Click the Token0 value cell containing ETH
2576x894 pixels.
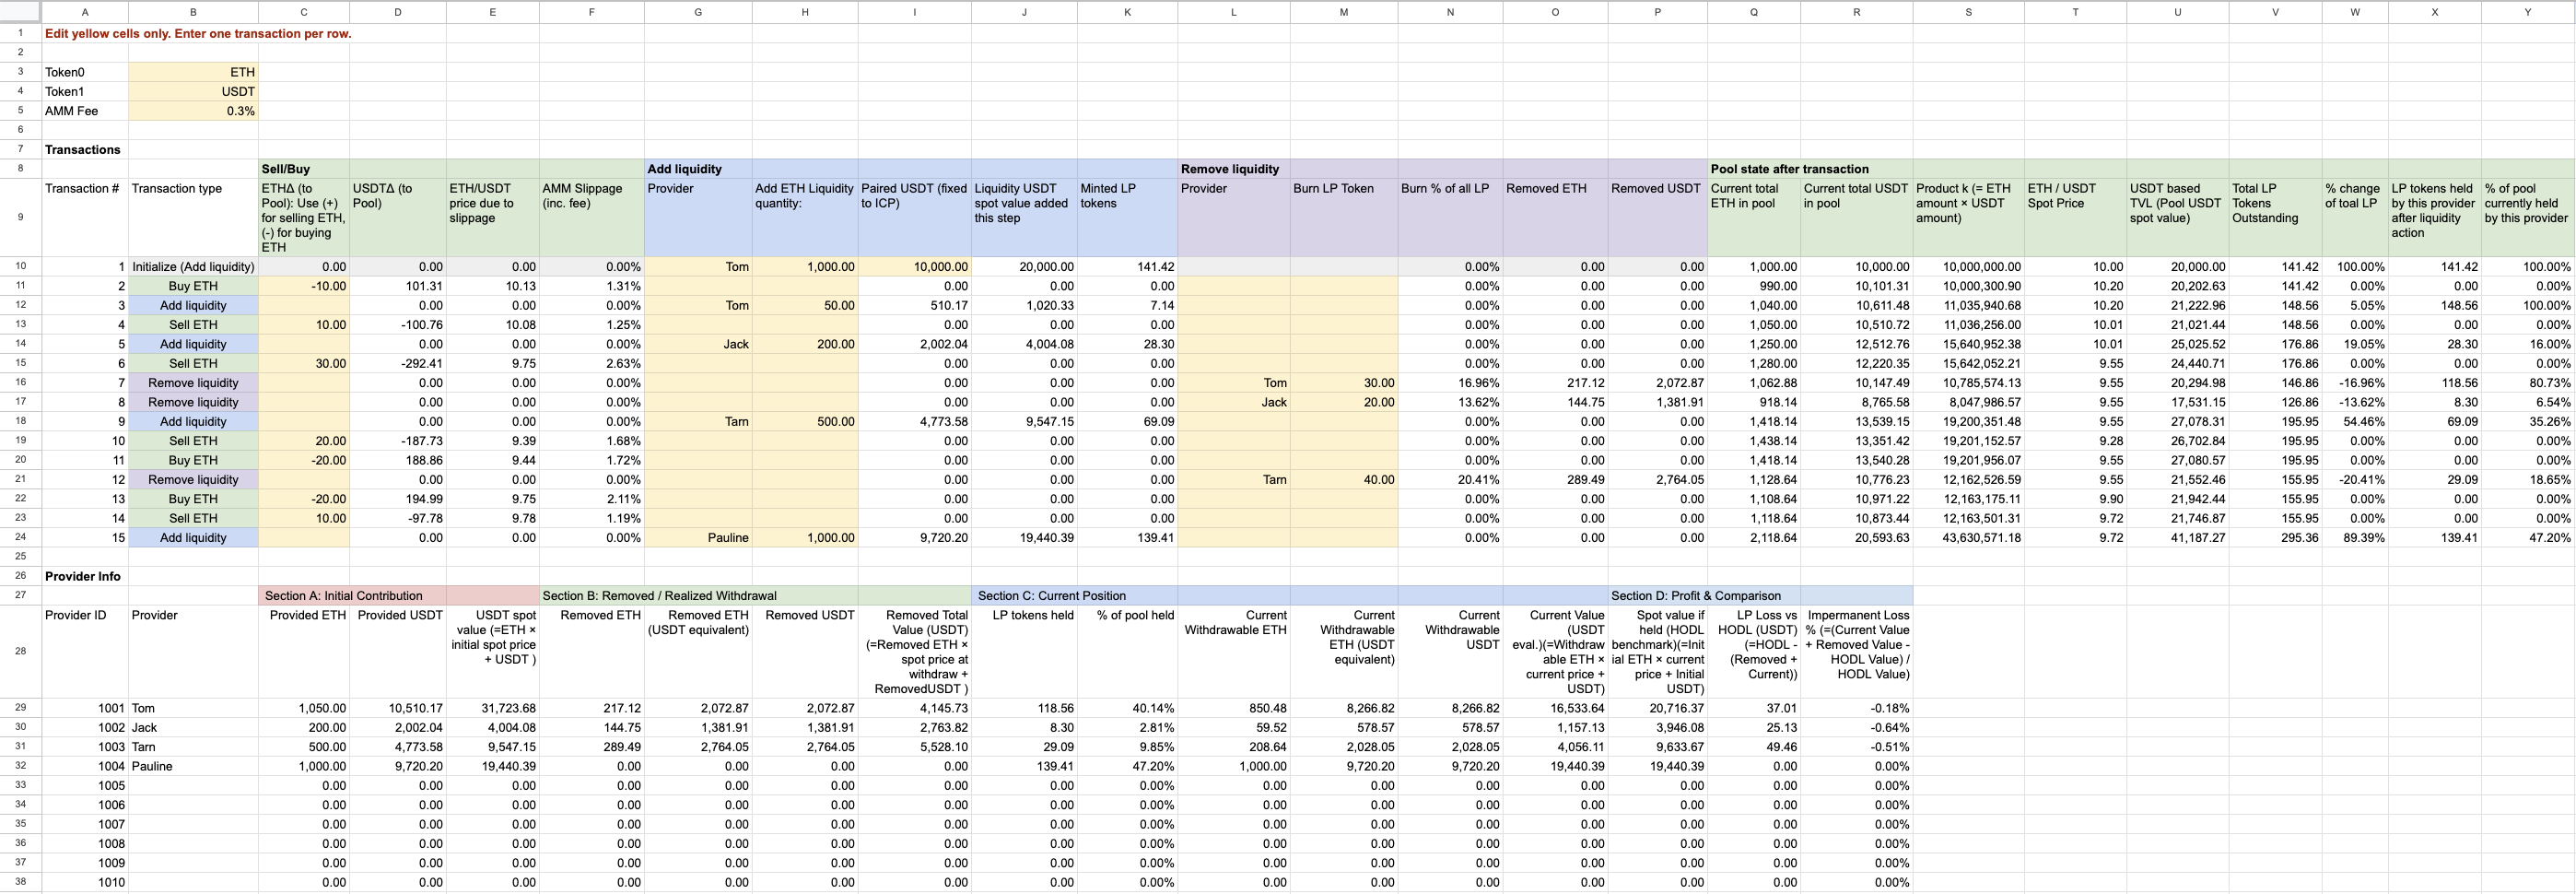(193, 72)
